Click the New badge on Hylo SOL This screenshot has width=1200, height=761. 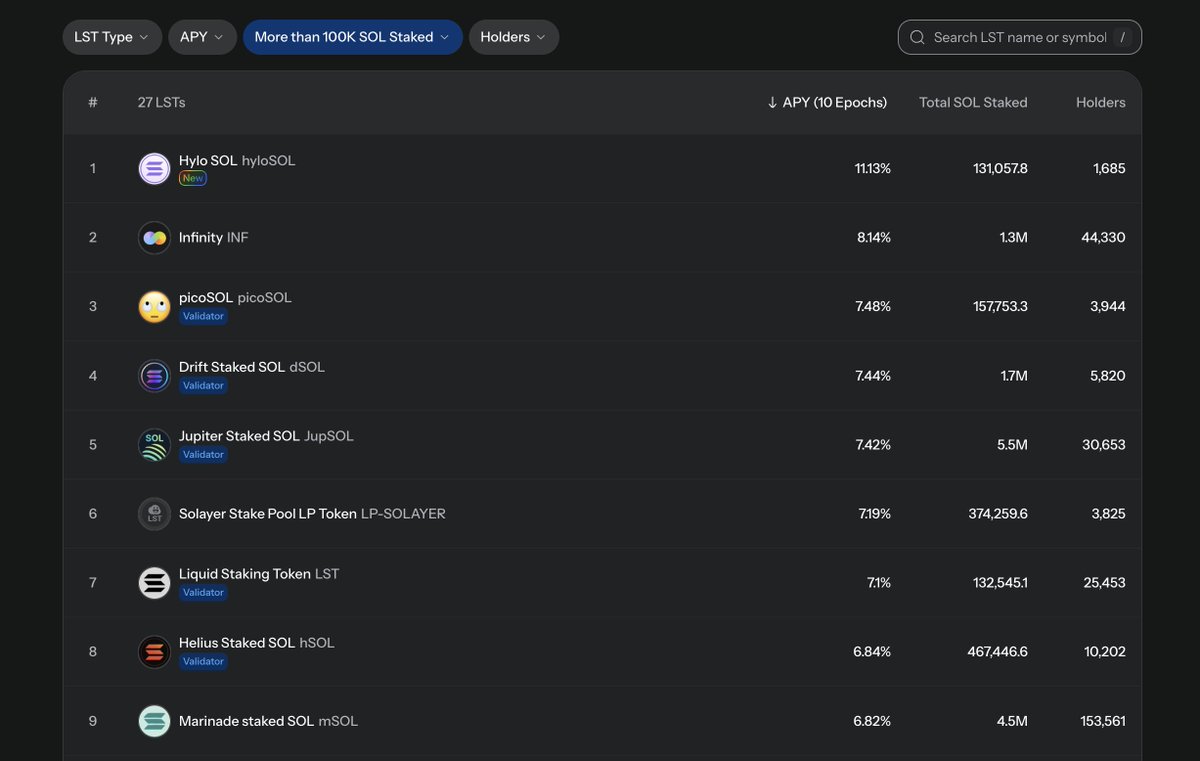pyautogui.click(x=192, y=177)
